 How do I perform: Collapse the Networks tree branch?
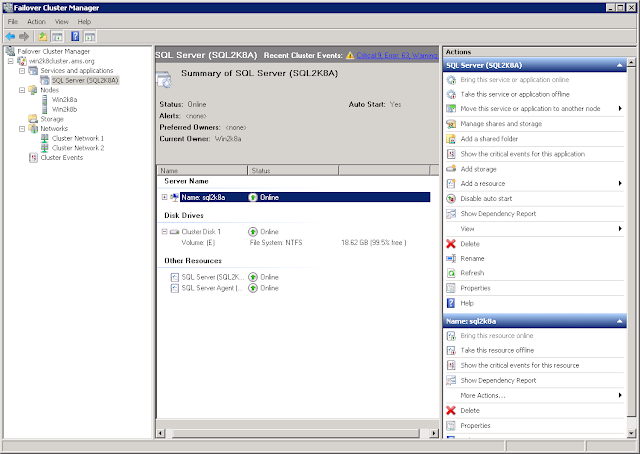click(x=22, y=129)
